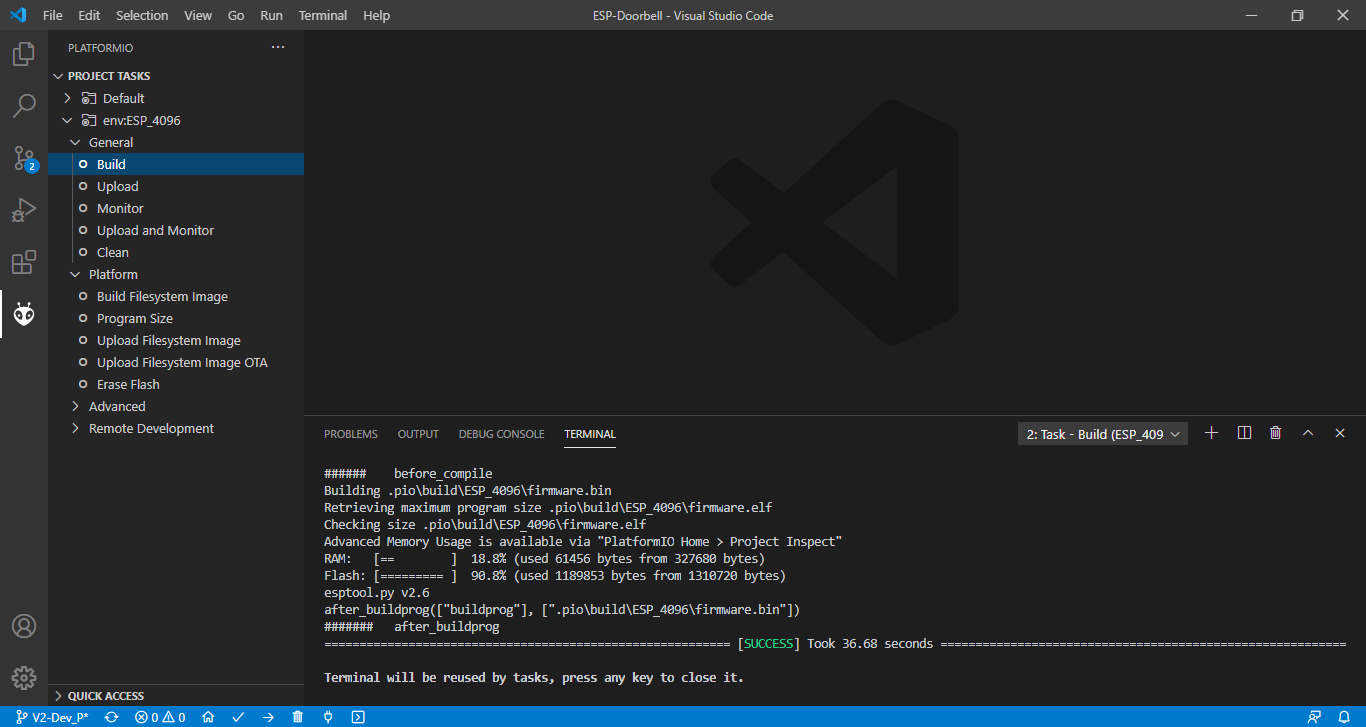
Task: Click the VS Code logo in title bar
Action: 17,15
